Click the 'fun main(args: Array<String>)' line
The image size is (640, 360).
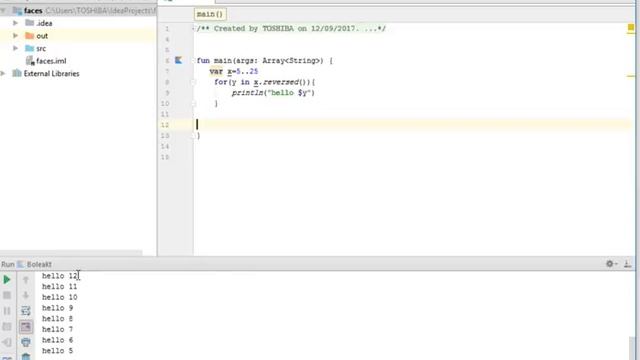point(264,61)
